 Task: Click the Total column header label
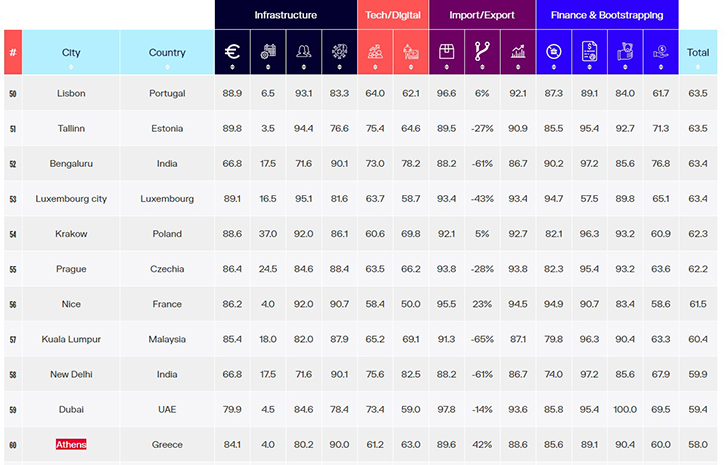[x=698, y=52]
